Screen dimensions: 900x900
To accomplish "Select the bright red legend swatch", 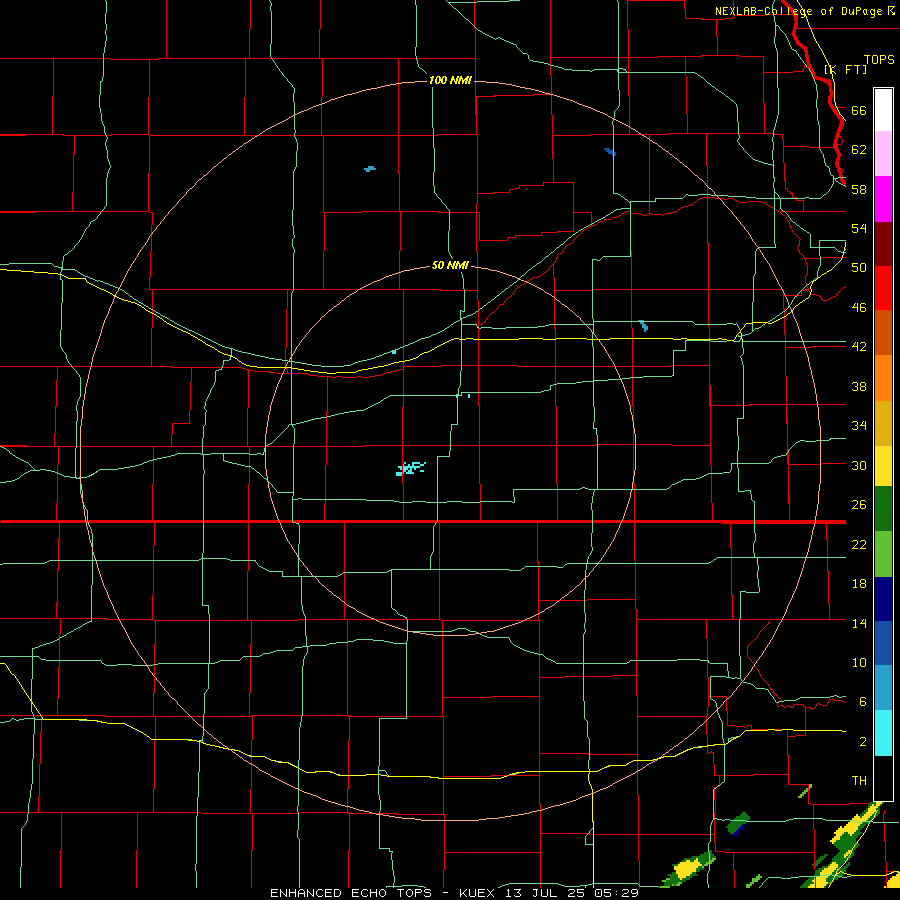I will 883,288.
